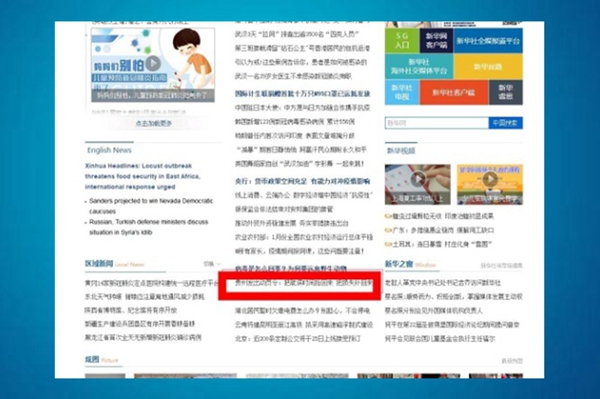Open the Xinhua Headlines locust outbreak article
The height and width of the screenshot is (399, 600).
click(x=142, y=176)
